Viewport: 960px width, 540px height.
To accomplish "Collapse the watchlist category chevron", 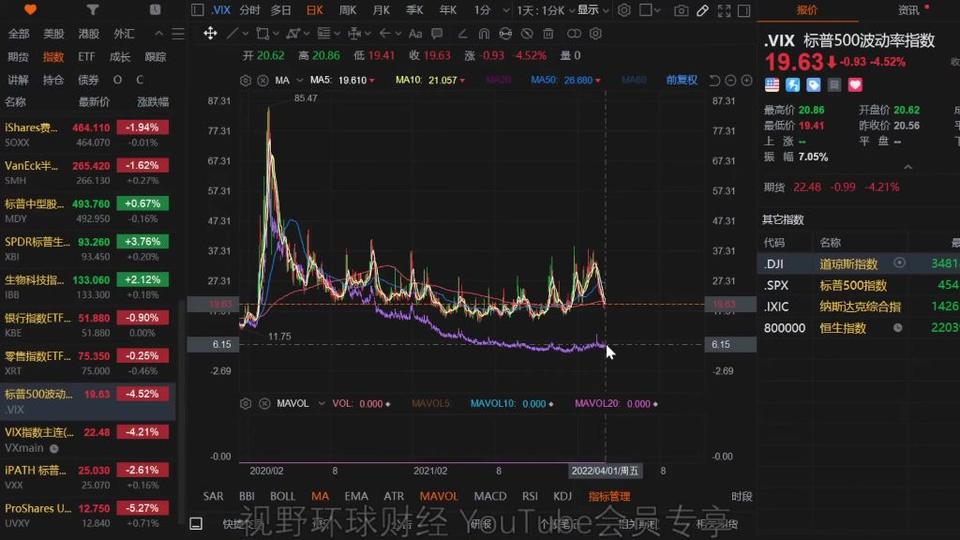I will (x=159, y=34).
